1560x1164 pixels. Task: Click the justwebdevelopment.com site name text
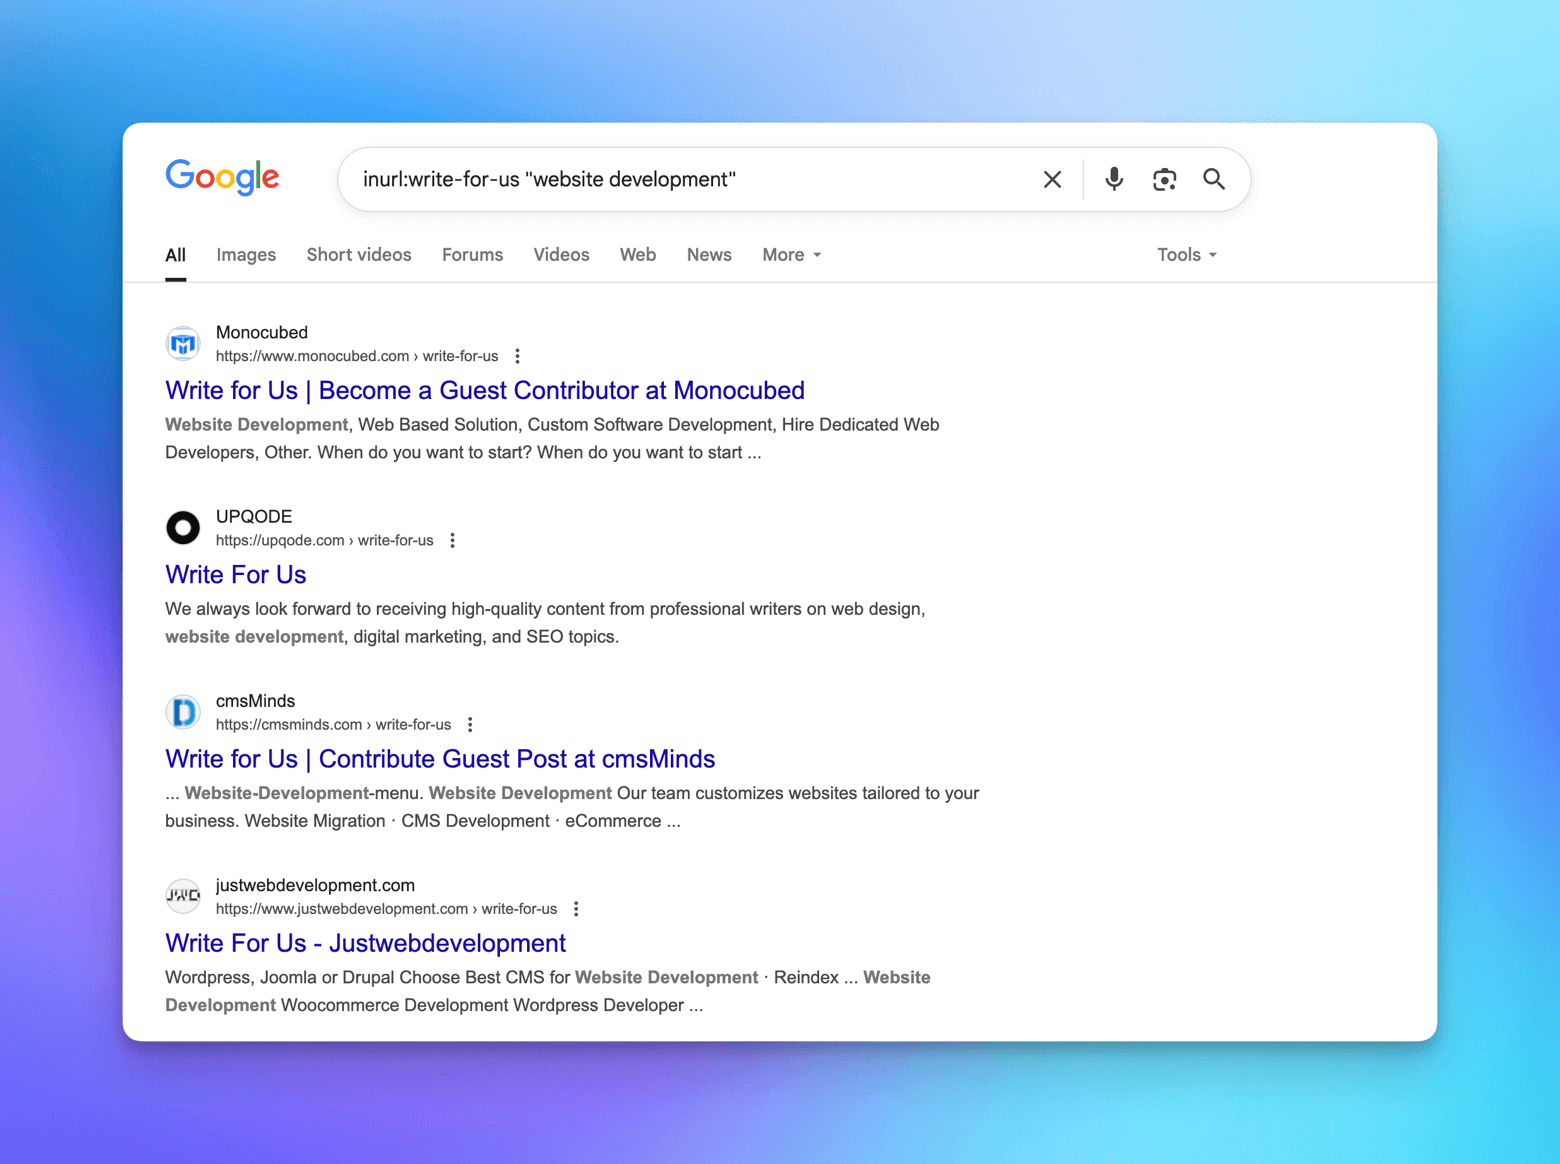tap(315, 885)
